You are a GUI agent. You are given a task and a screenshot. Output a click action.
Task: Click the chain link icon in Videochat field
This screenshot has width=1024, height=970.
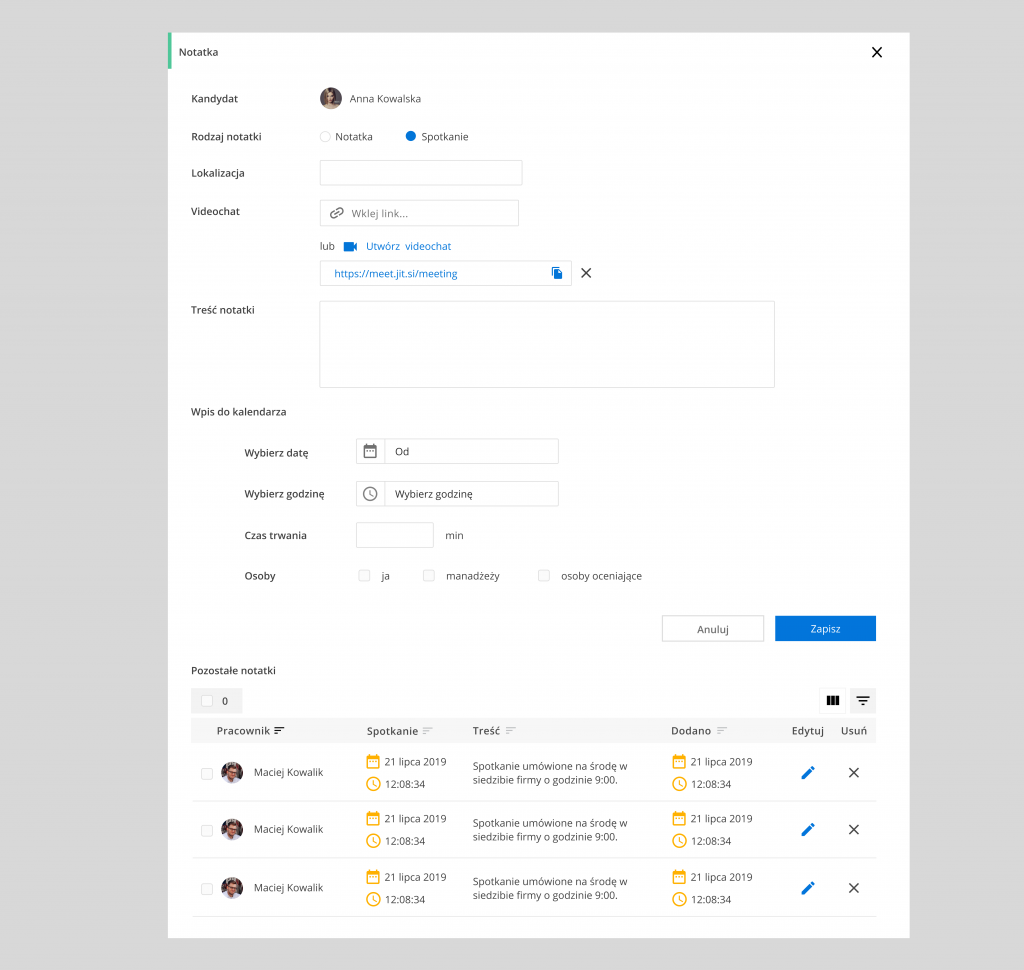[x=336, y=213]
